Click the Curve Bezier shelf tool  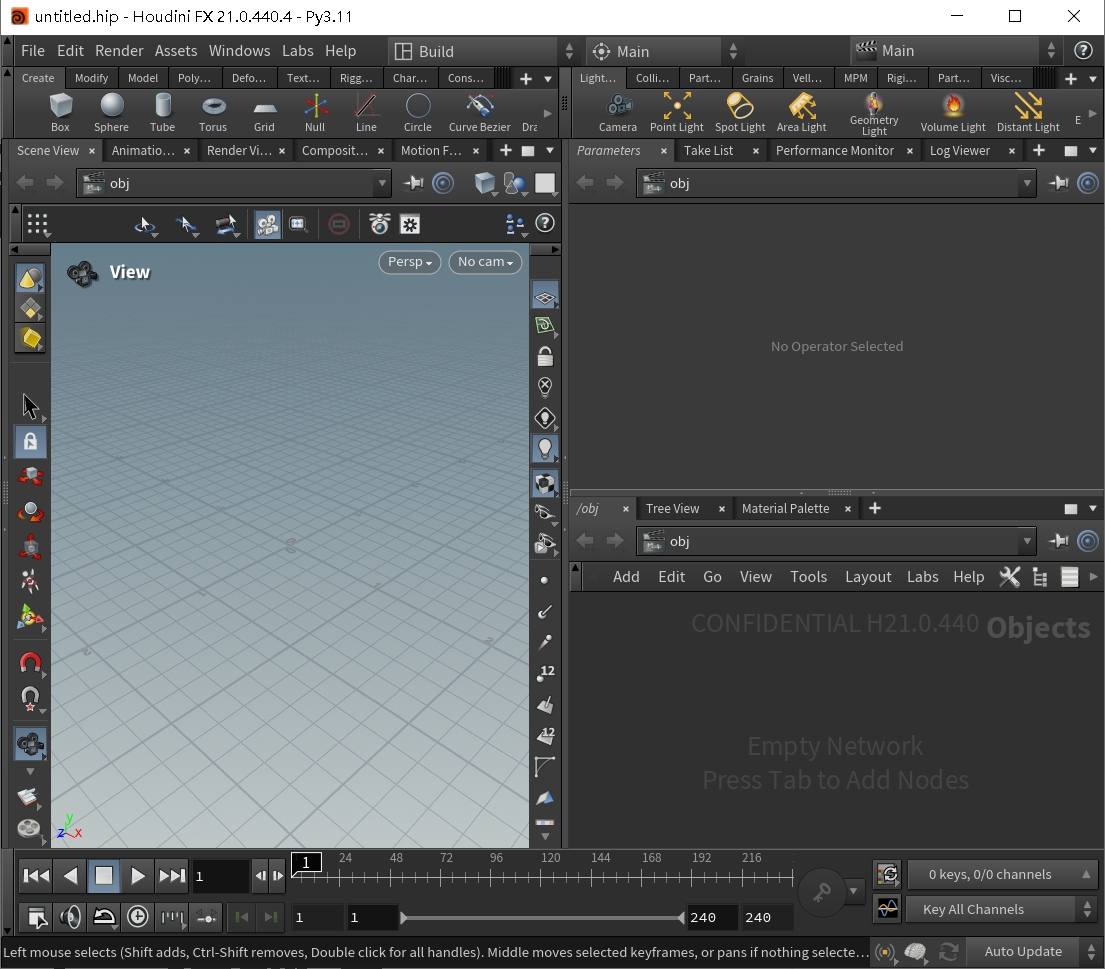click(x=480, y=111)
